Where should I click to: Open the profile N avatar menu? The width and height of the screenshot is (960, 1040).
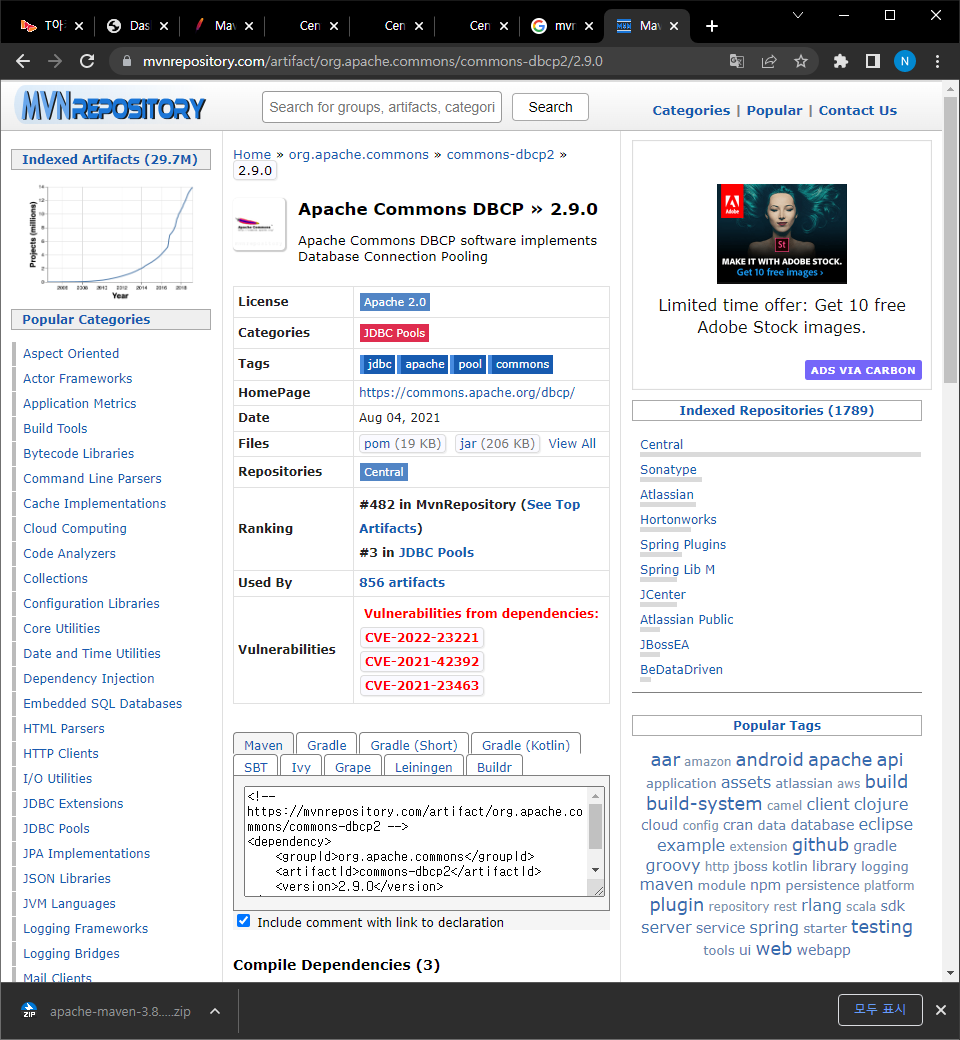pos(905,62)
